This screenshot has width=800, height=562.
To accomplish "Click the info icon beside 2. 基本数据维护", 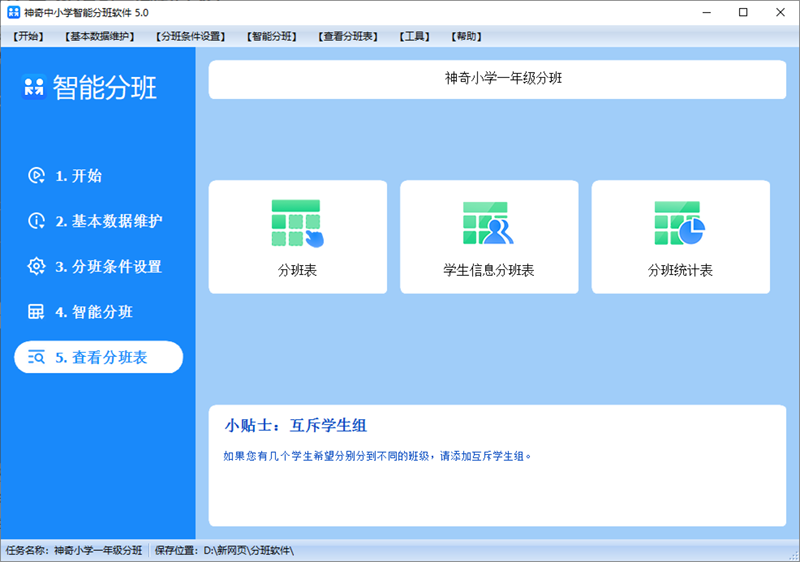I will (x=36, y=221).
